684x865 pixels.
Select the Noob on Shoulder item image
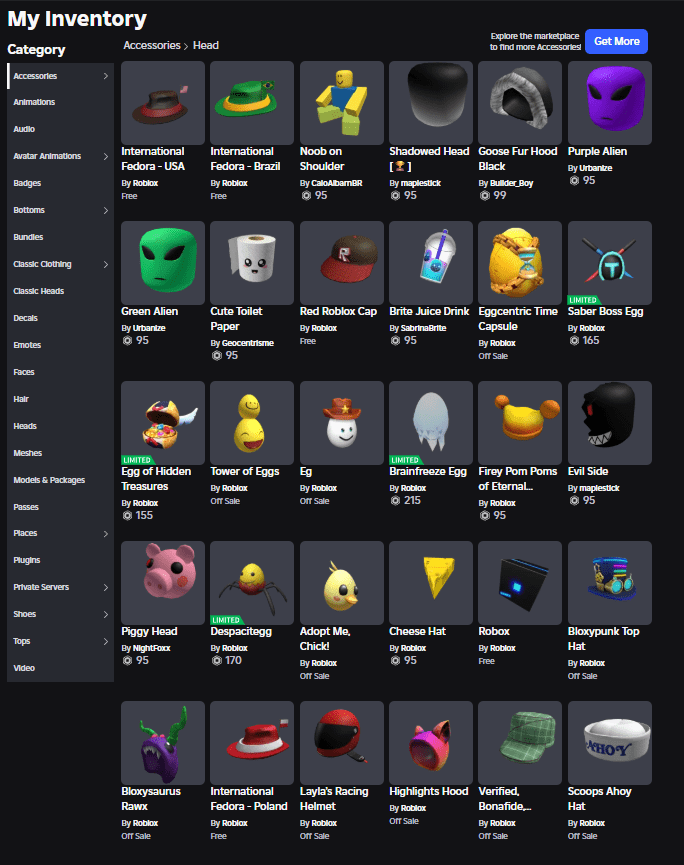tap(341, 103)
